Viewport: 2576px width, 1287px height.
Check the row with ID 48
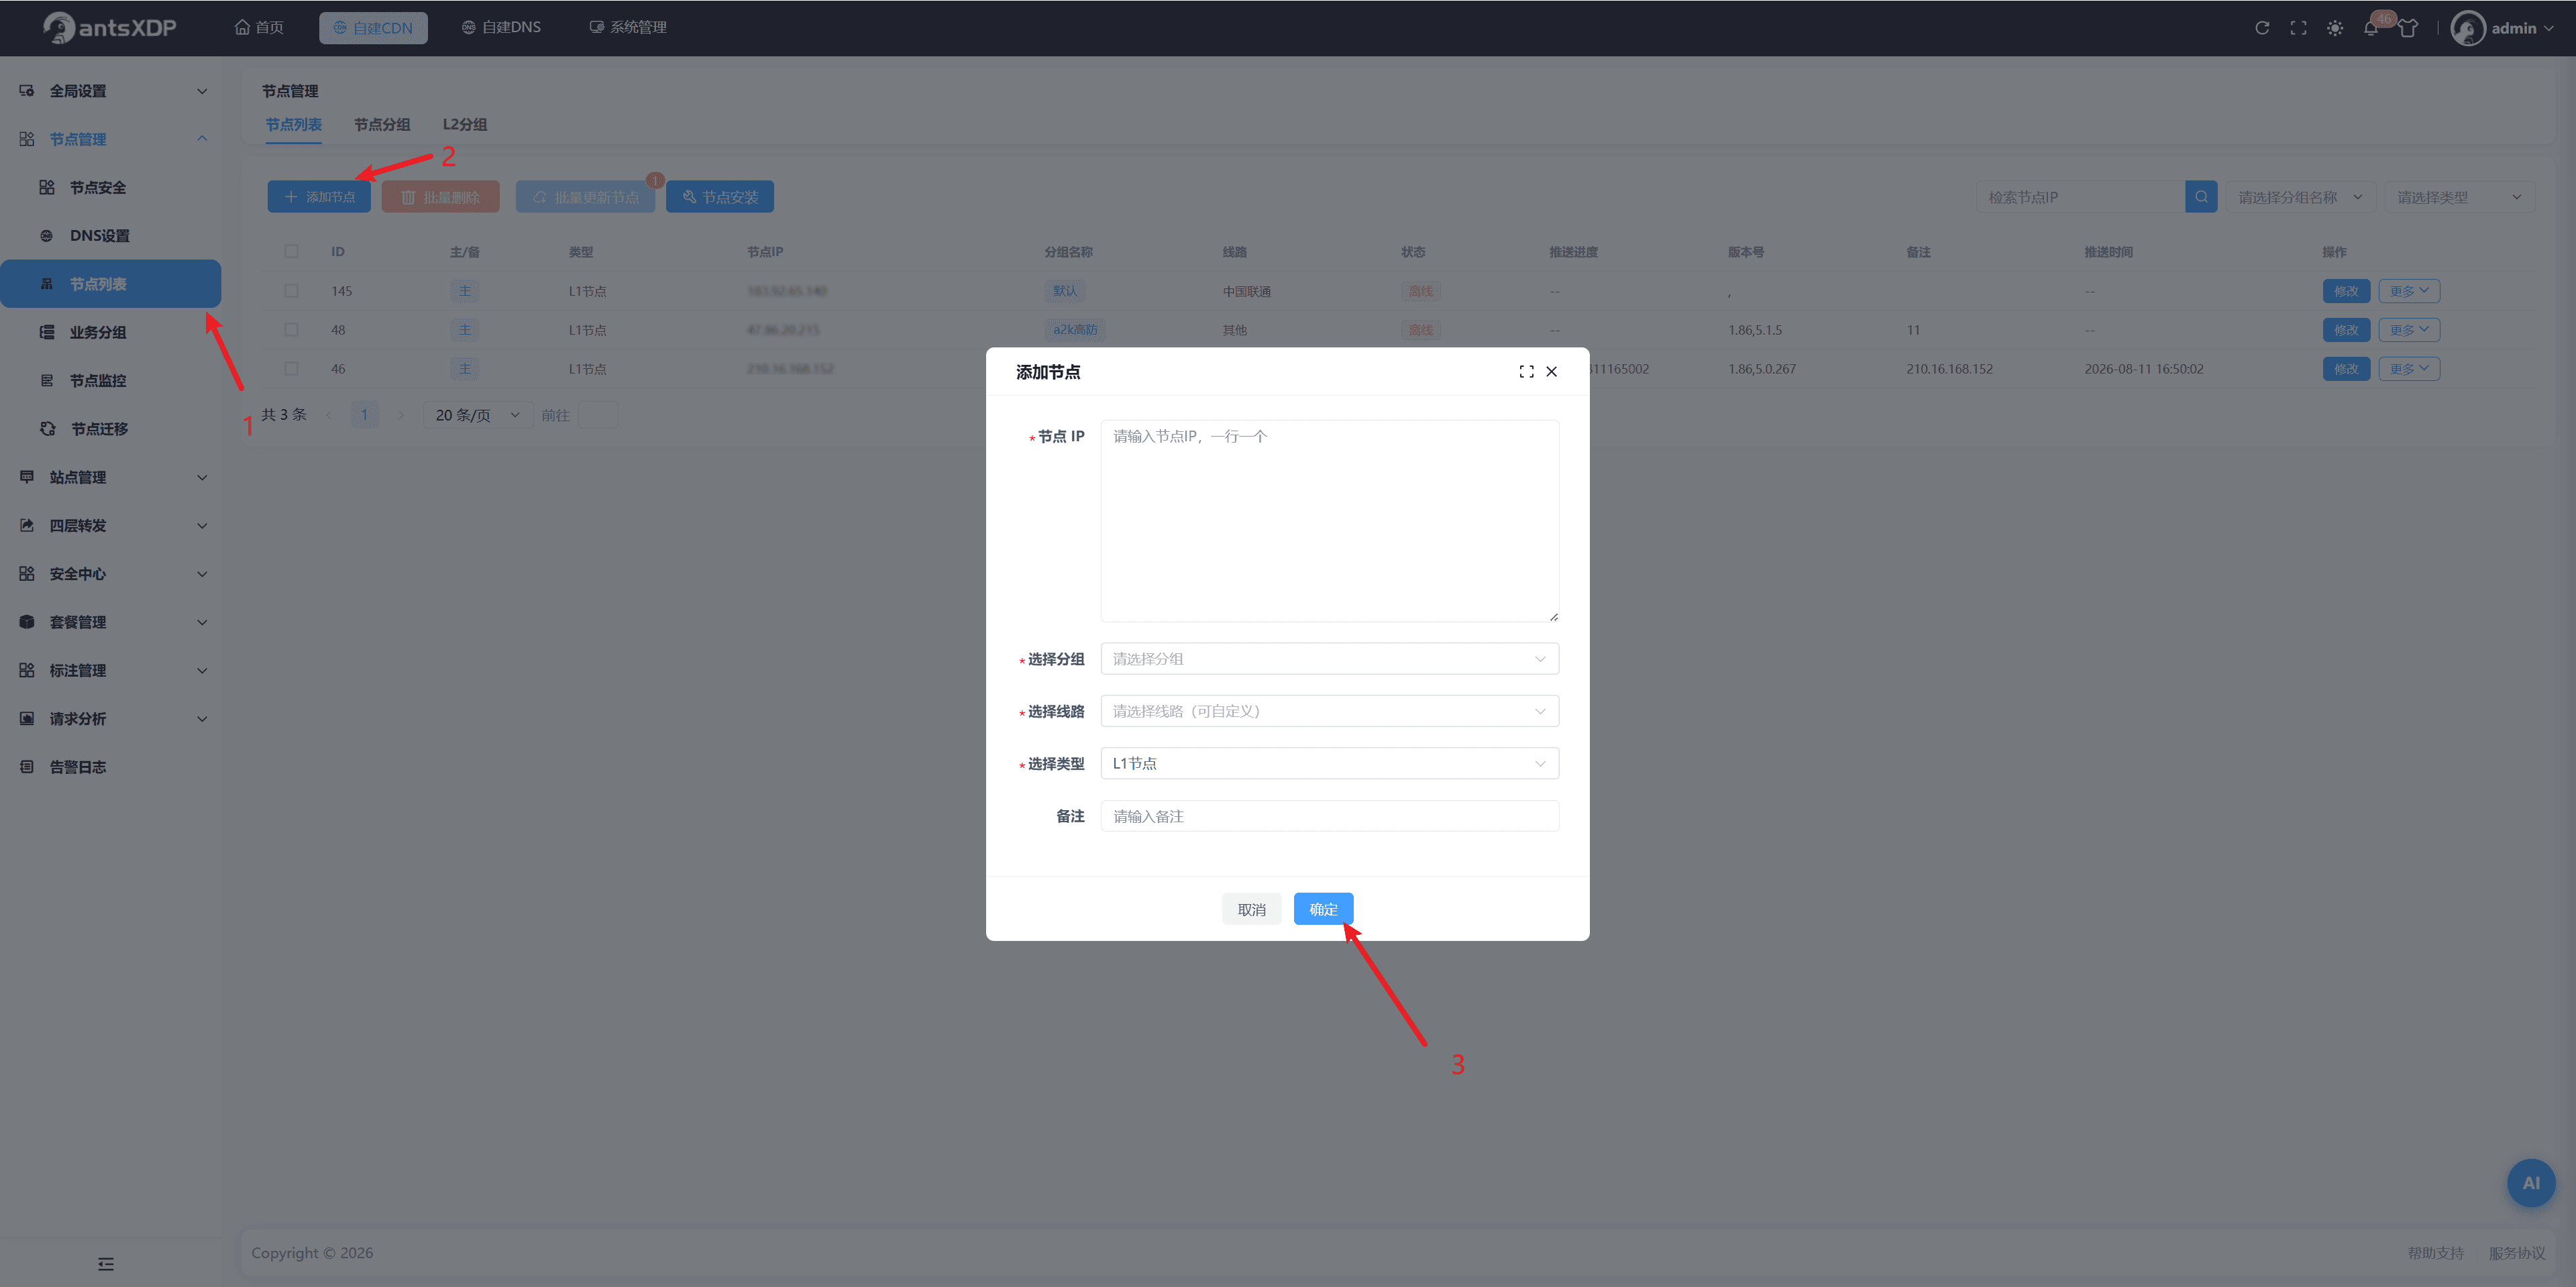291,329
